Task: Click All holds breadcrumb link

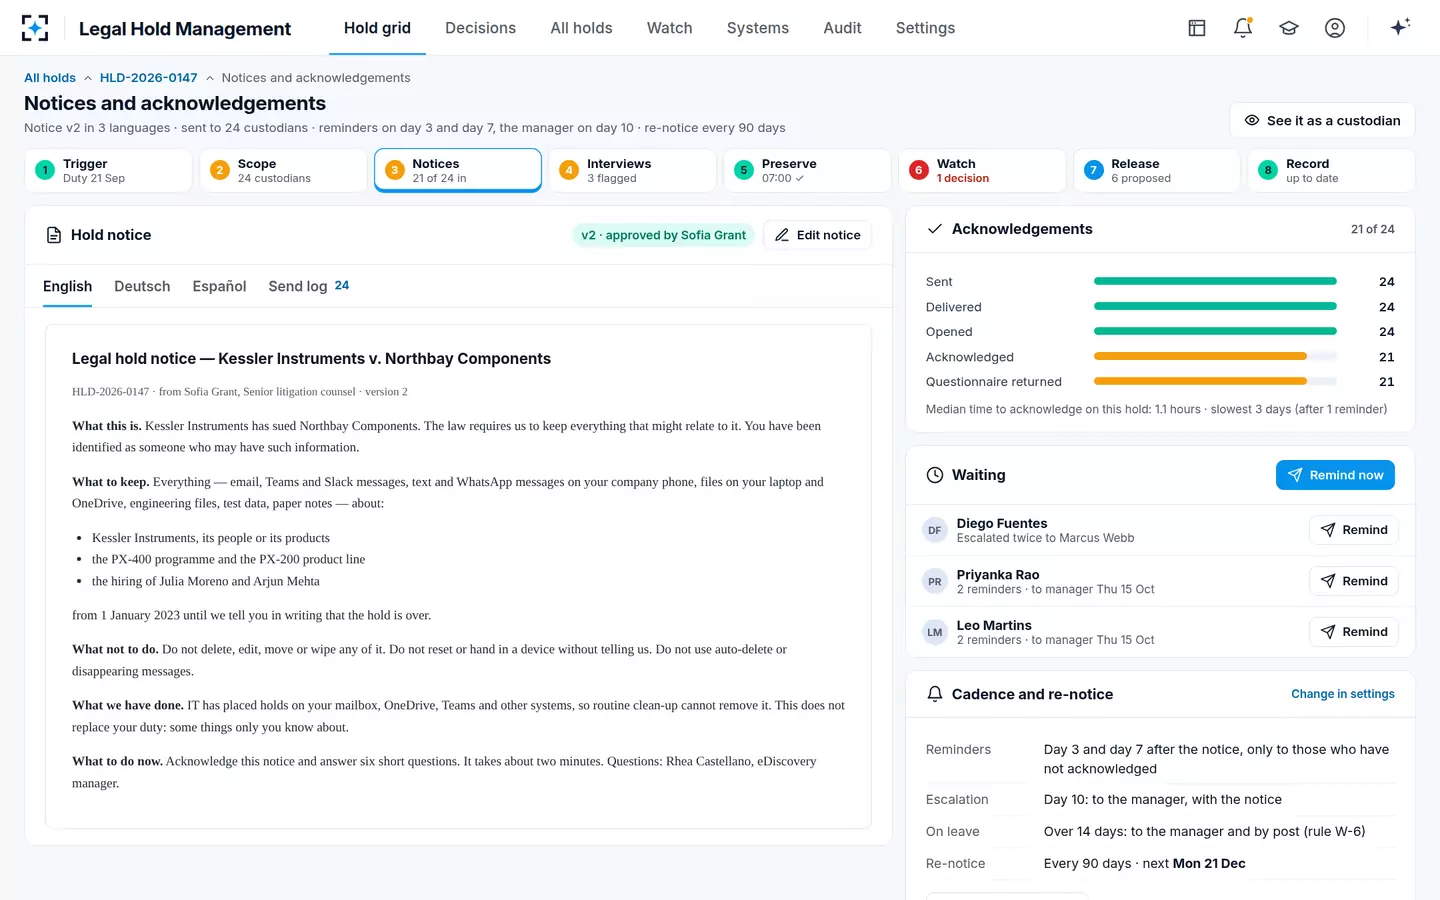Action: click(50, 78)
